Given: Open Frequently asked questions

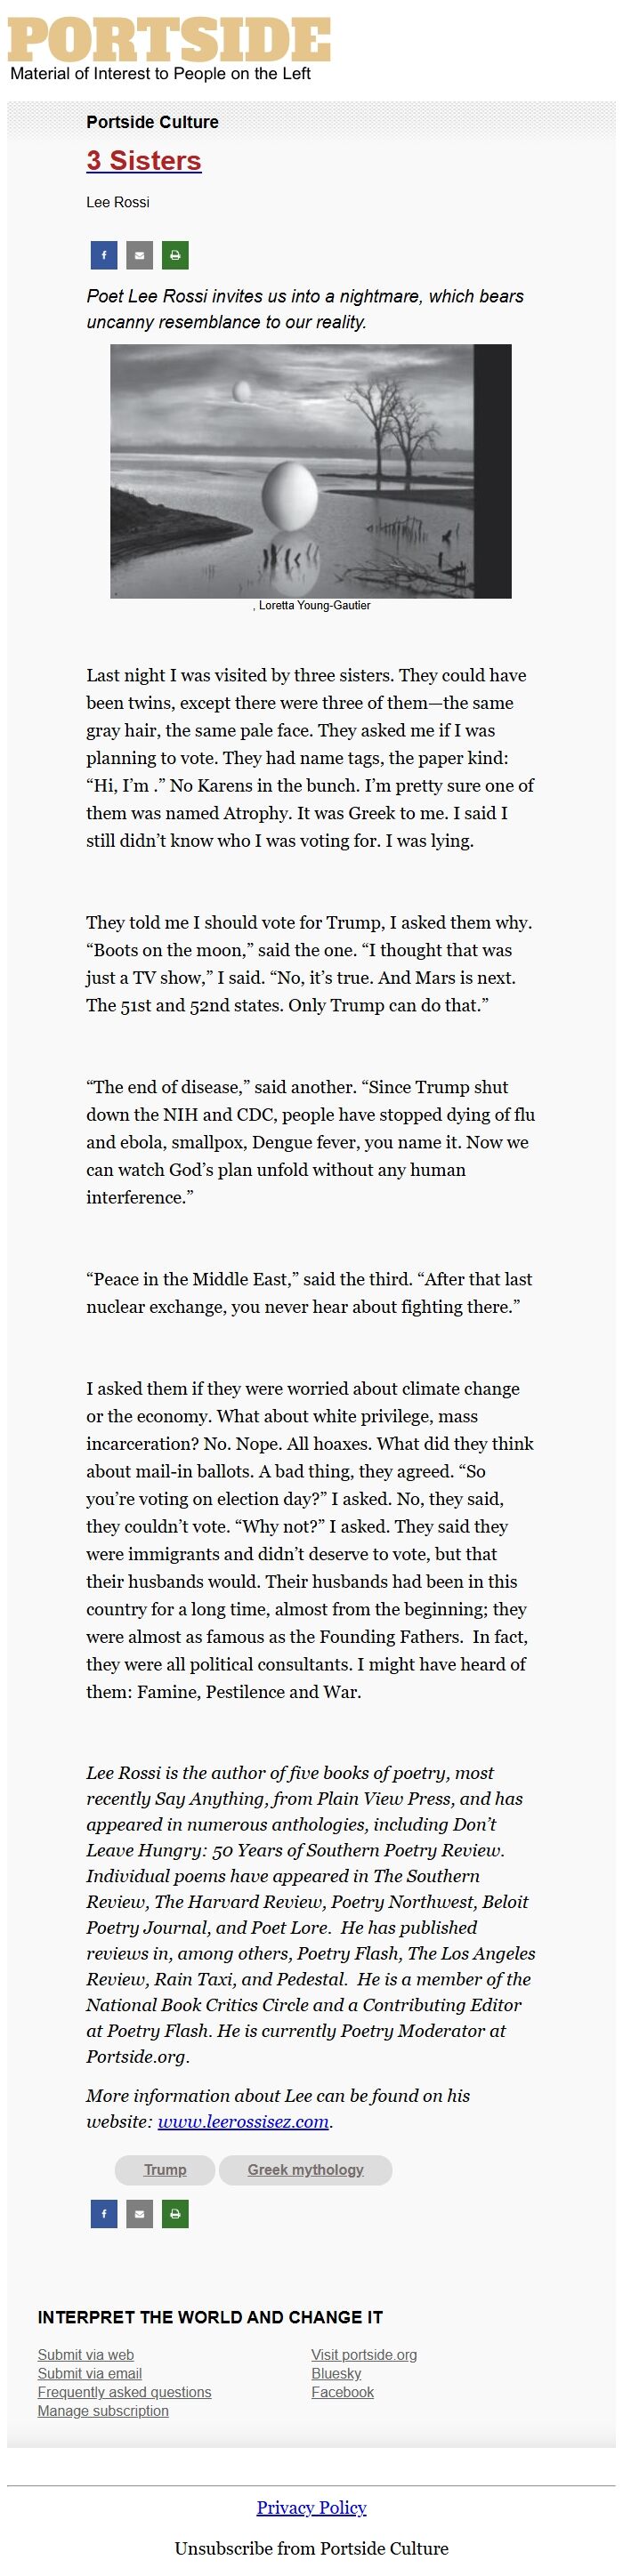Looking at the screenshot, I should coord(124,2392).
